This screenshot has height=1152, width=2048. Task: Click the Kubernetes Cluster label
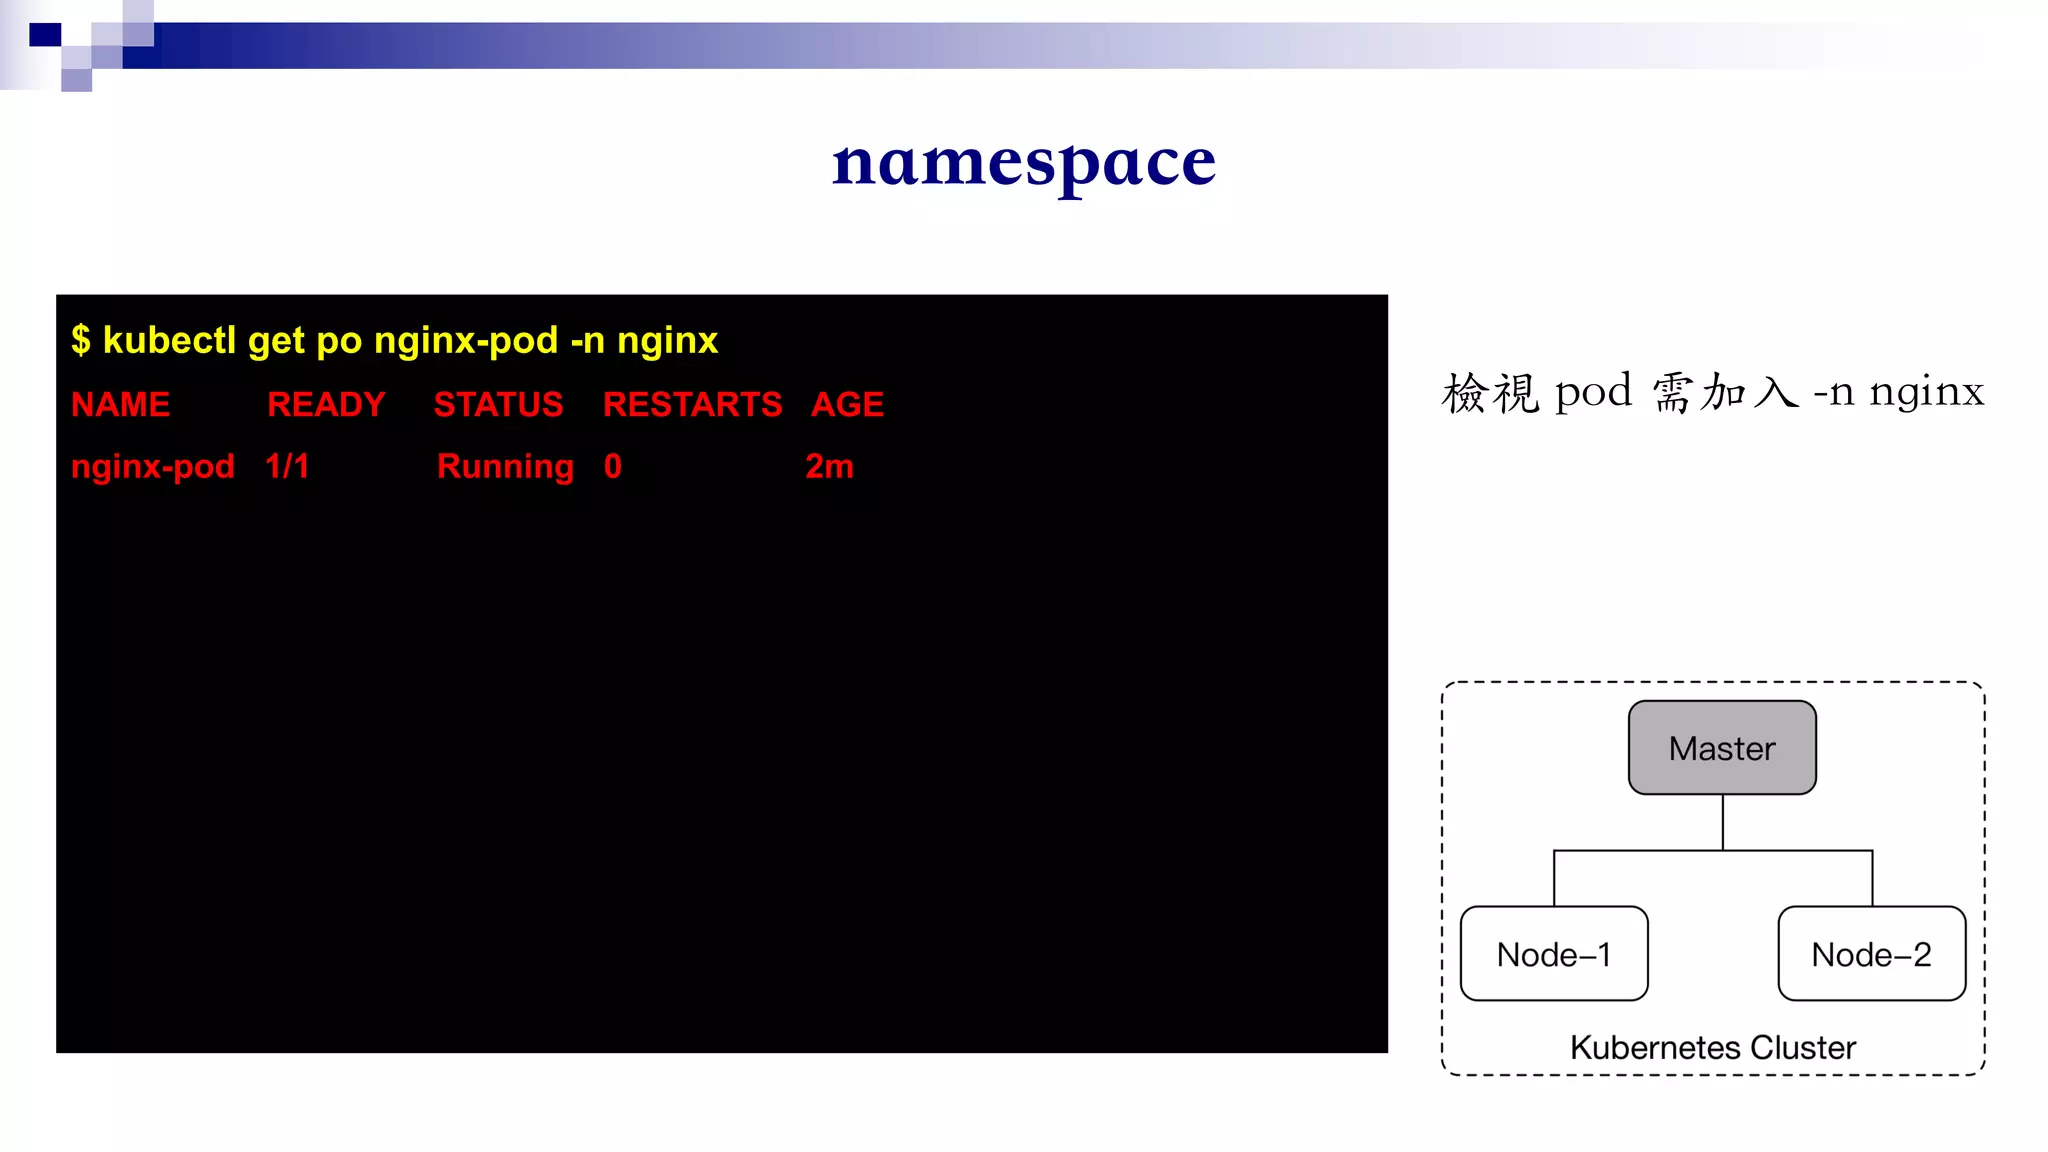(x=1712, y=1047)
